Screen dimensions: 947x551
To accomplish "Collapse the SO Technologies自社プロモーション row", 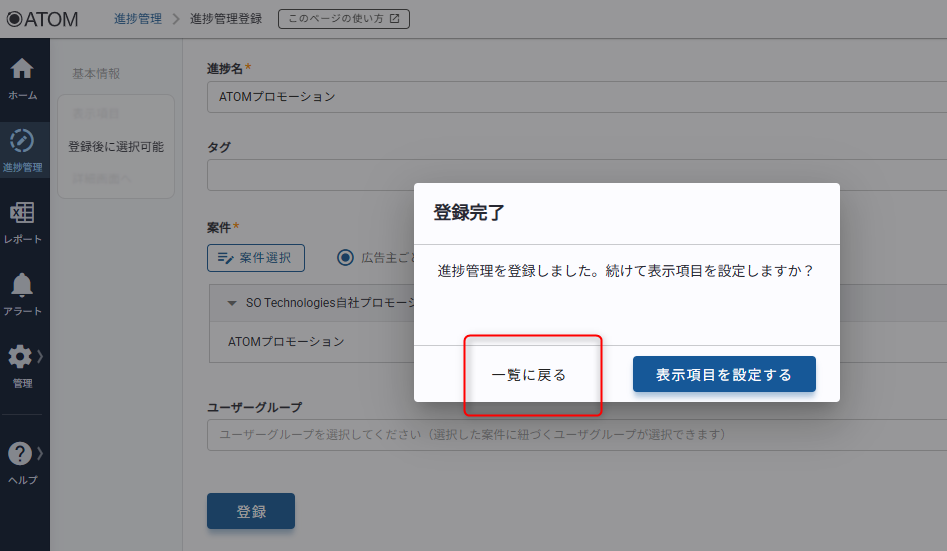I will (232, 303).
